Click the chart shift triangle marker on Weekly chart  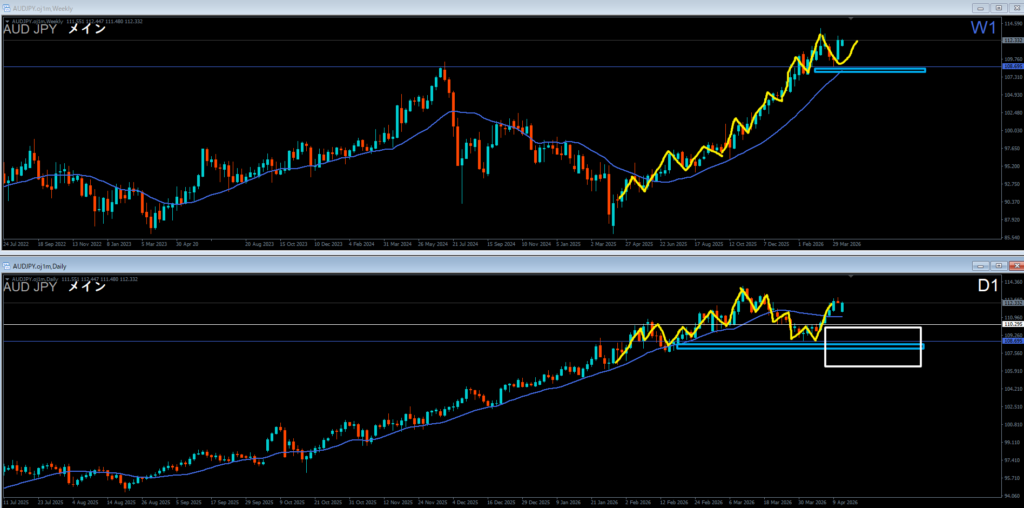pos(851,18)
